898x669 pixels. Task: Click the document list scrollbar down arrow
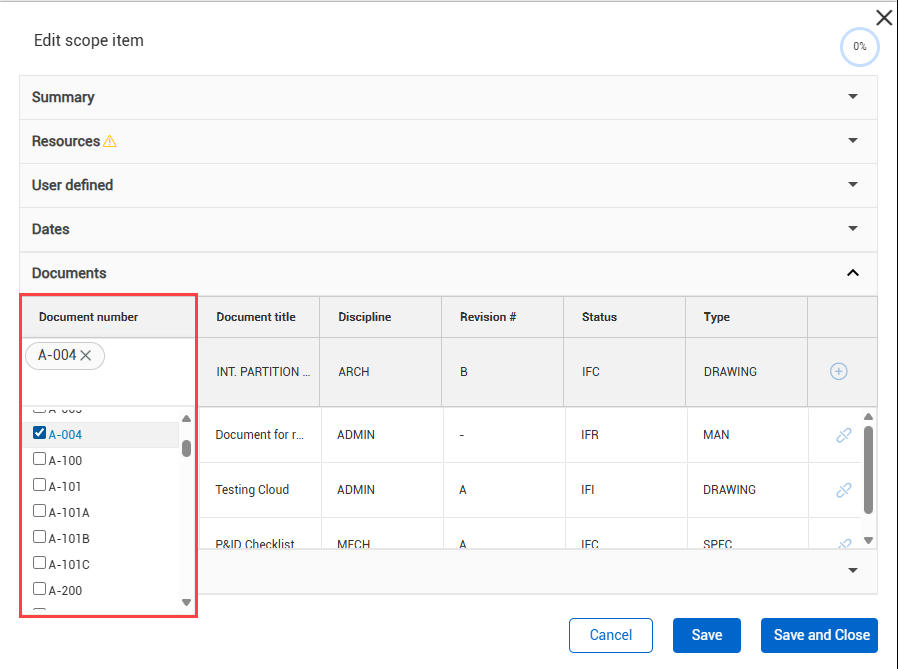point(186,602)
